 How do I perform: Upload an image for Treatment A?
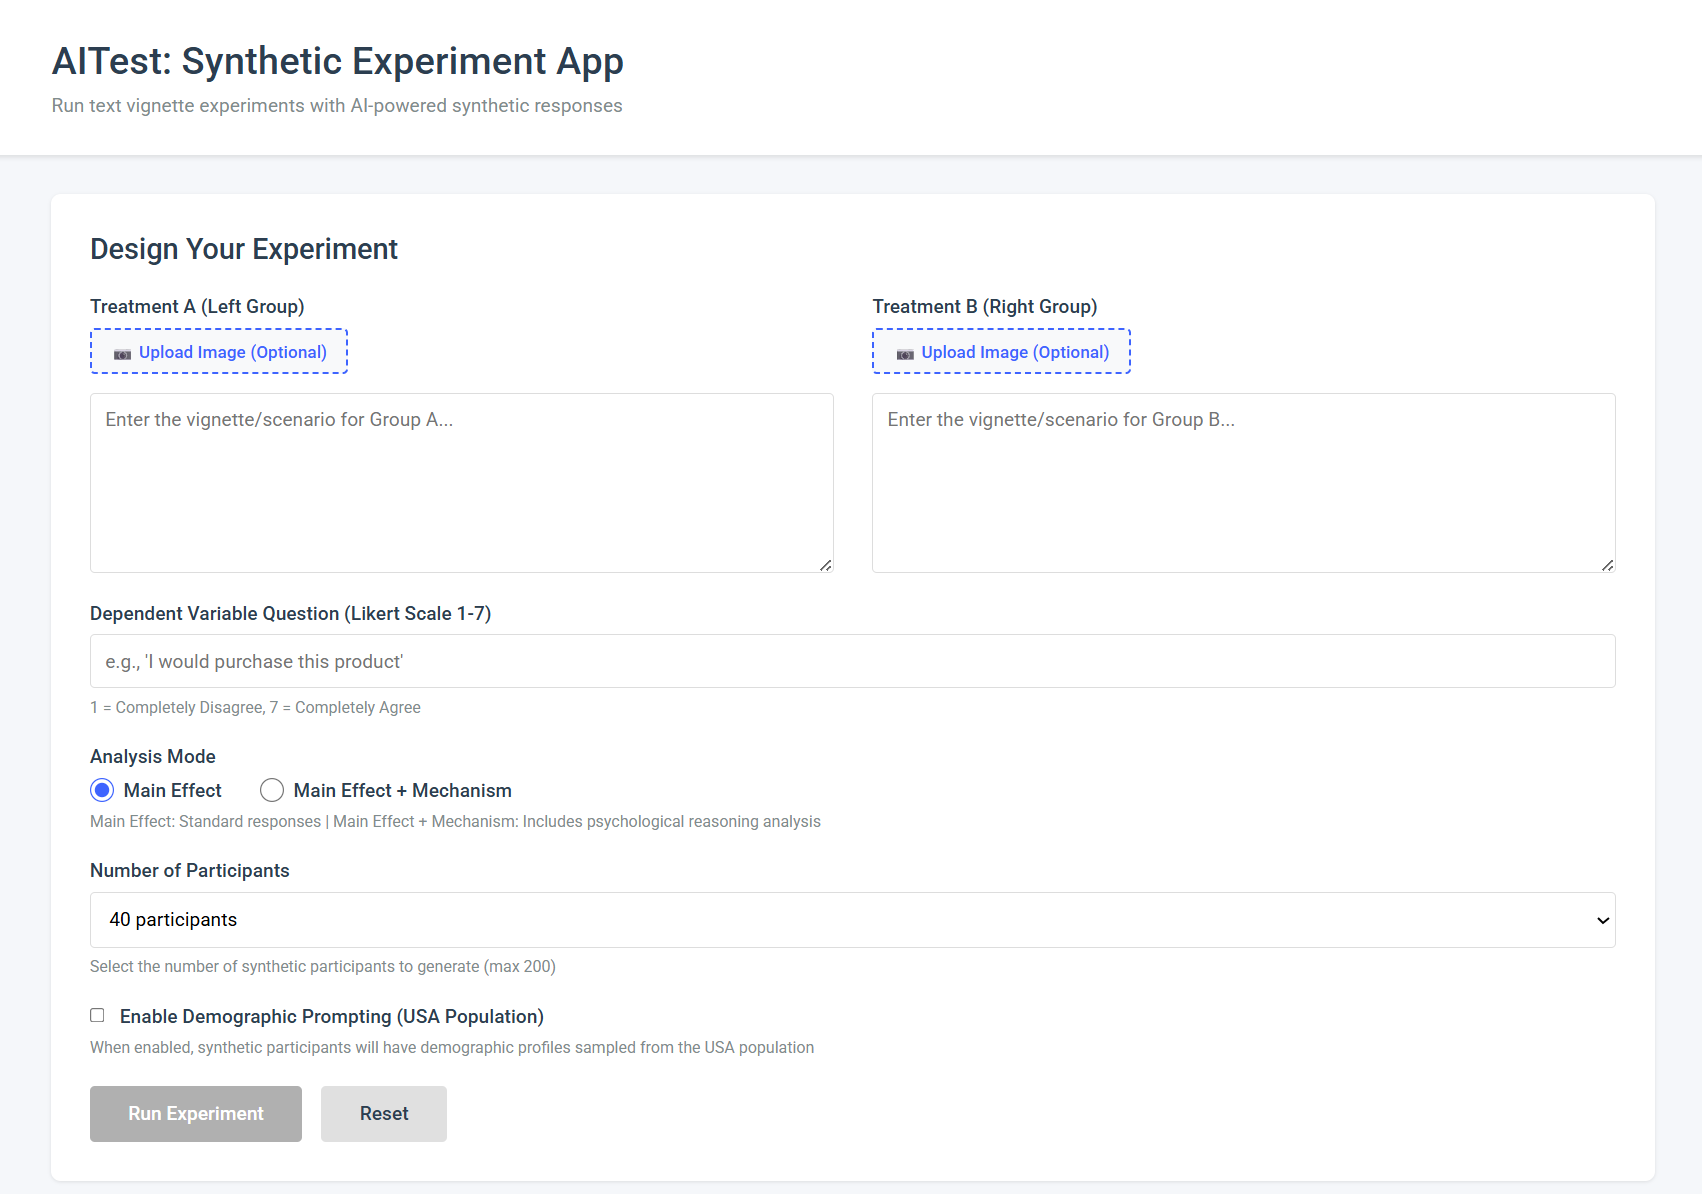point(218,351)
